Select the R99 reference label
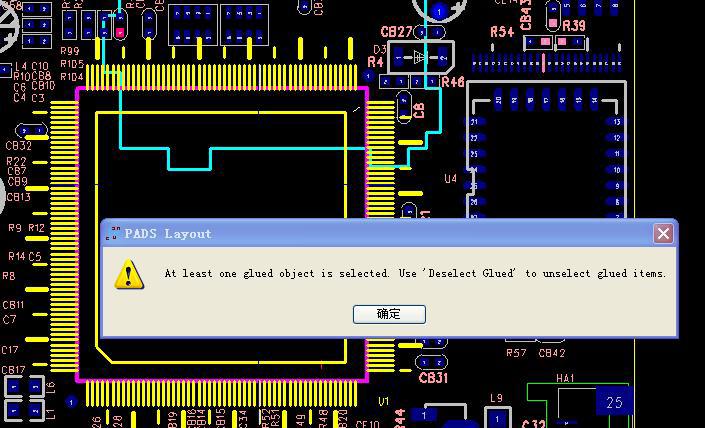Image resolution: width=705 pixels, height=428 pixels. [69, 50]
